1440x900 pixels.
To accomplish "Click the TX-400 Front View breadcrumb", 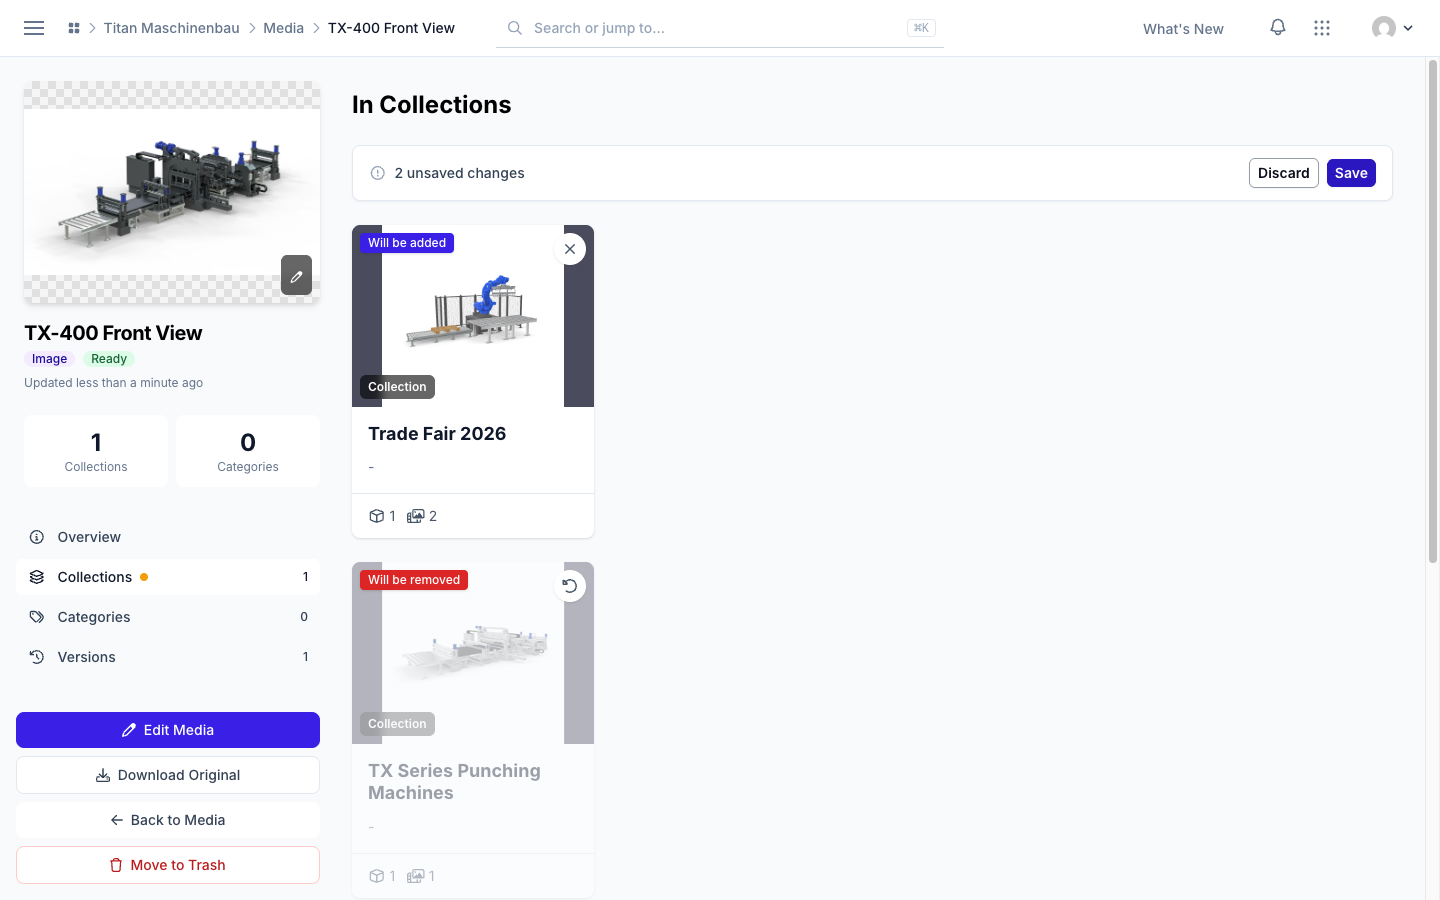I will tap(391, 28).
